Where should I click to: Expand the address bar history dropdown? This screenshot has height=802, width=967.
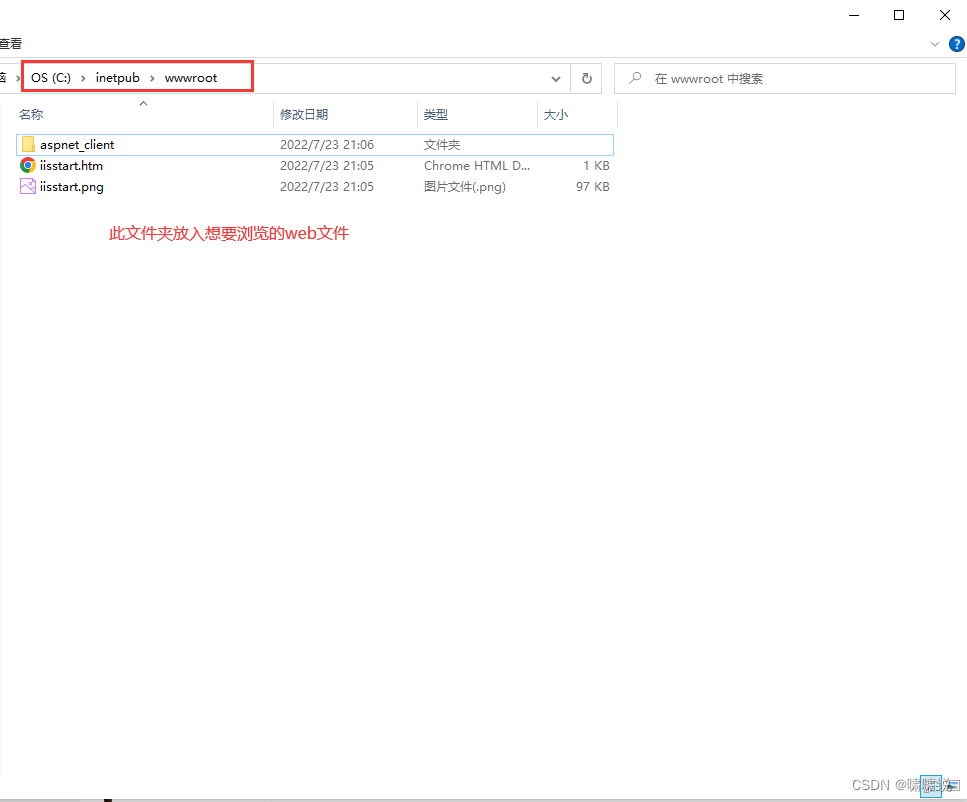click(x=556, y=78)
